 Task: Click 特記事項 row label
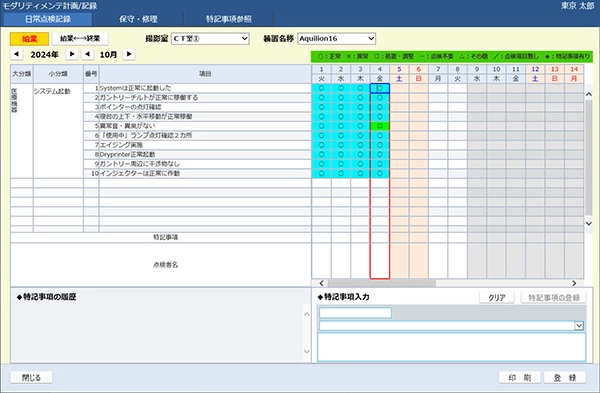pos(165,237)
